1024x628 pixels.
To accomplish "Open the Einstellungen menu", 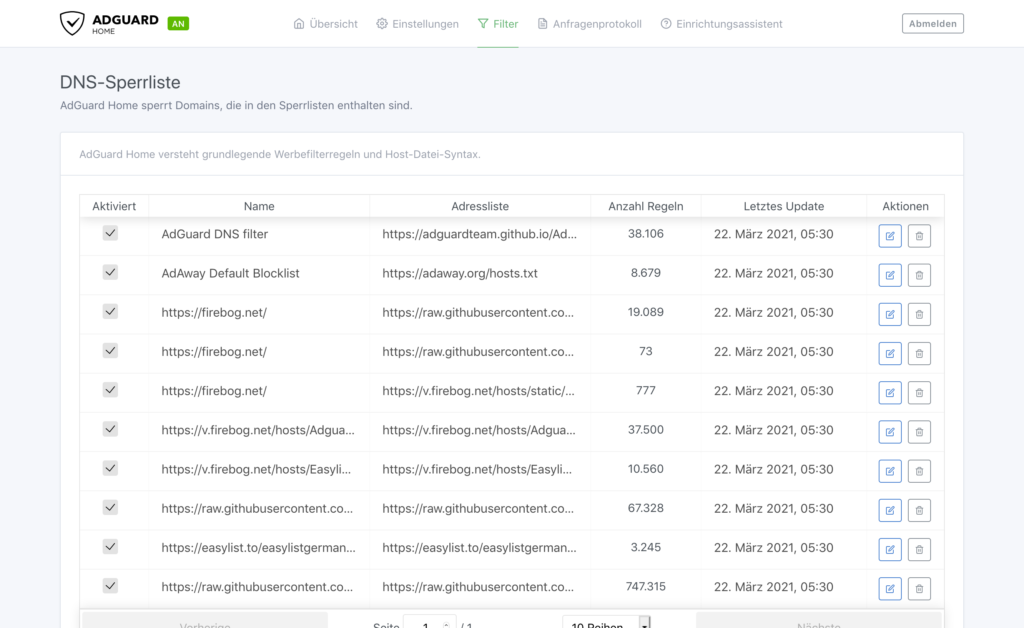I will tap(417, 24).
